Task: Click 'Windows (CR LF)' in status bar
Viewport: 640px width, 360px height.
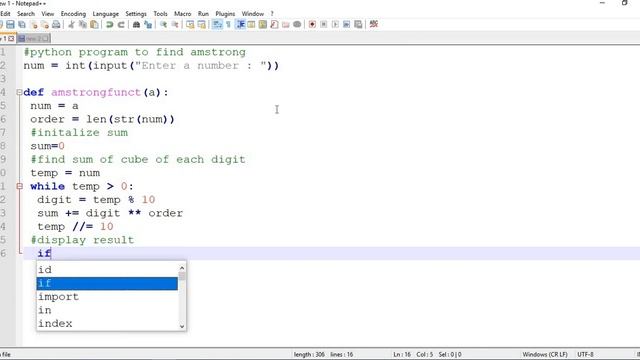Action: coord(545,354)
